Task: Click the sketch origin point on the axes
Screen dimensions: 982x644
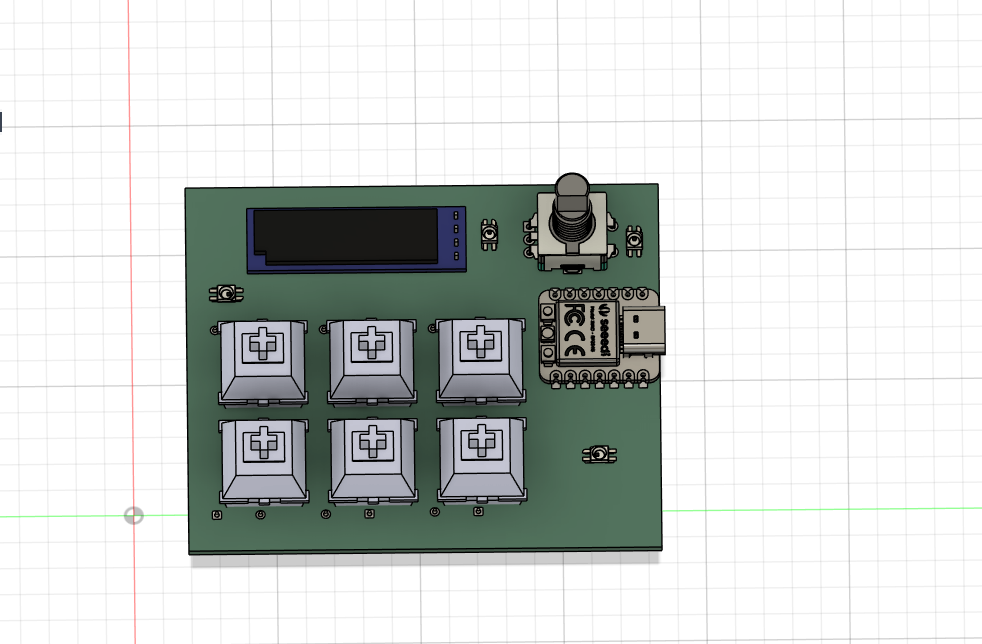Action: pos(133,516)
